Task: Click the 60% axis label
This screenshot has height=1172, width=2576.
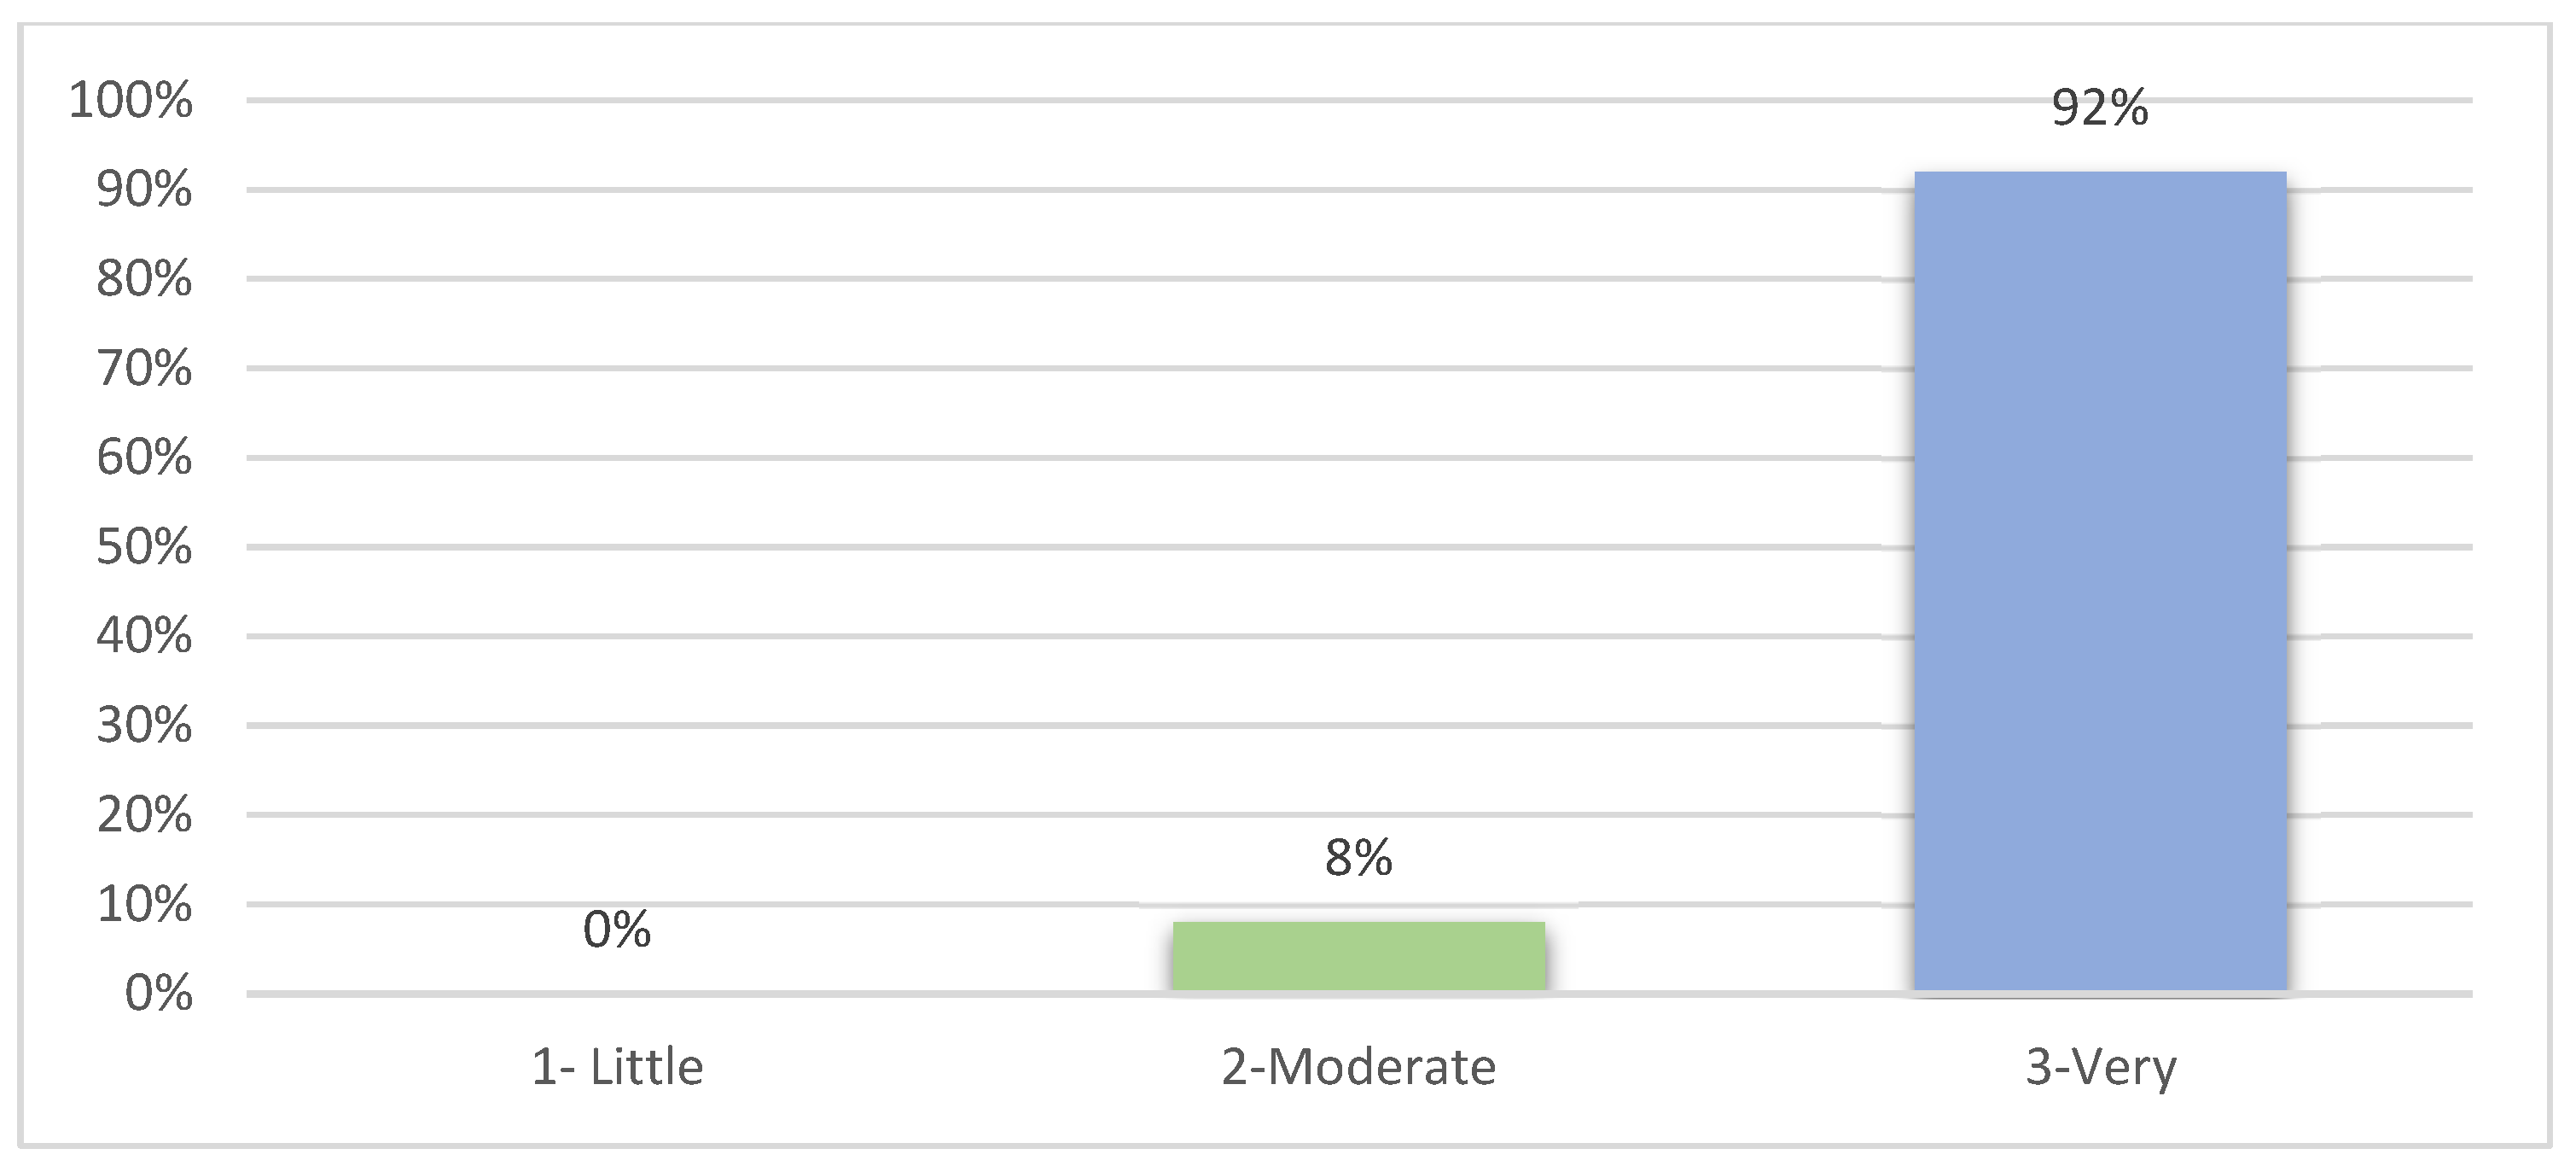Action: click(x=144, y=457)
